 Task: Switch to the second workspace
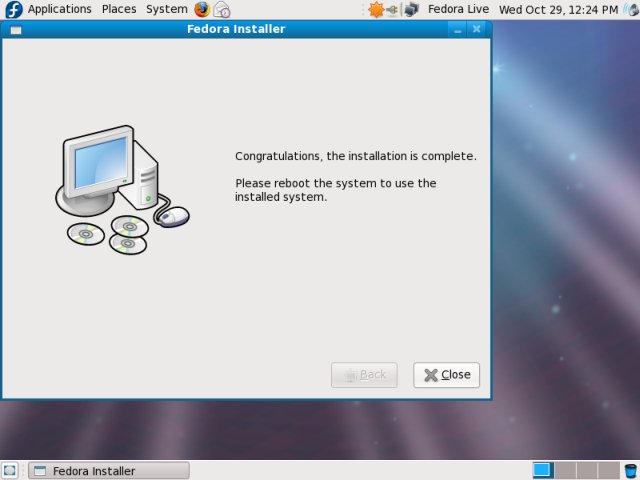tap(565, 470)
